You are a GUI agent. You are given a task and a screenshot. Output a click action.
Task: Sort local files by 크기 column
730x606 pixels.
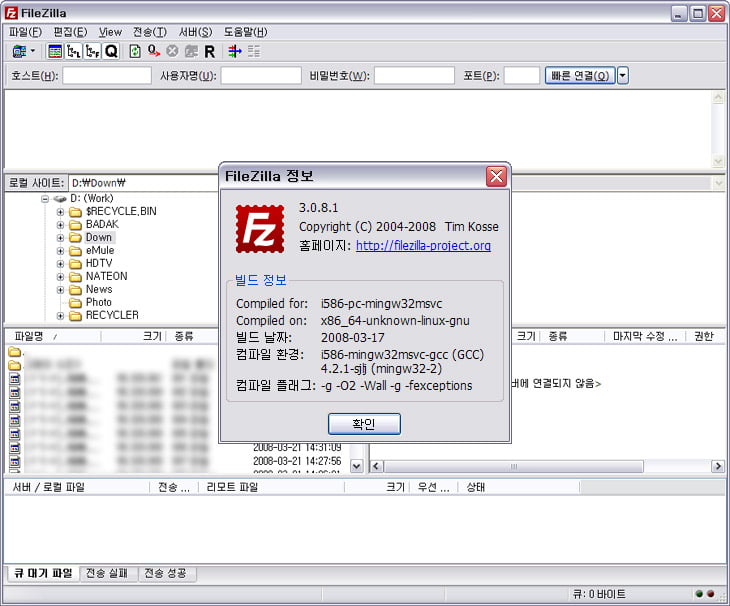tap(133, 337)
